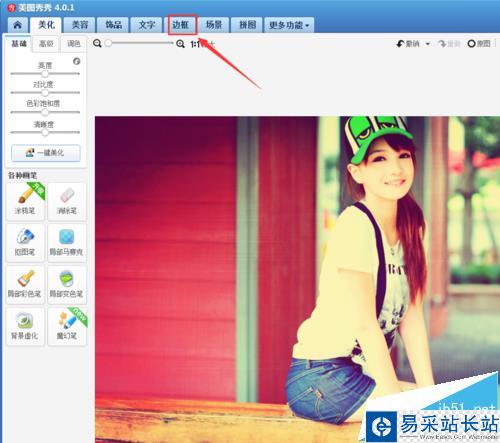Image resolution: width=500 pixels, height=443 pixels.
Task: Select the 魔幻笔 magic pen tool
Action: point(67,327)
